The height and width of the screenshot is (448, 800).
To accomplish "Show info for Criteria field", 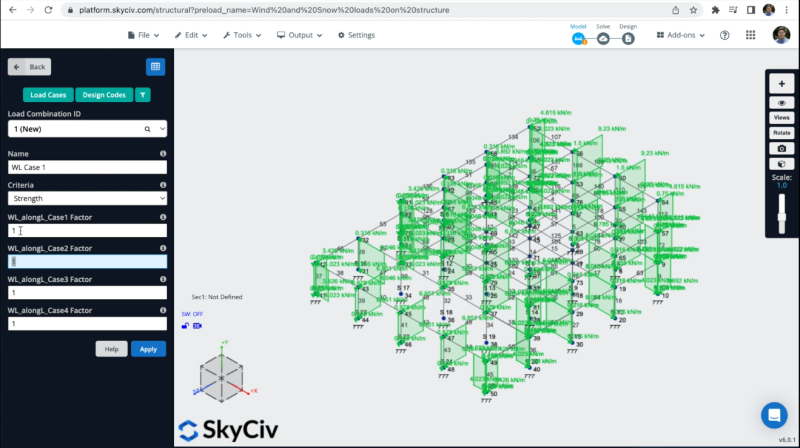I will (163, 185).
